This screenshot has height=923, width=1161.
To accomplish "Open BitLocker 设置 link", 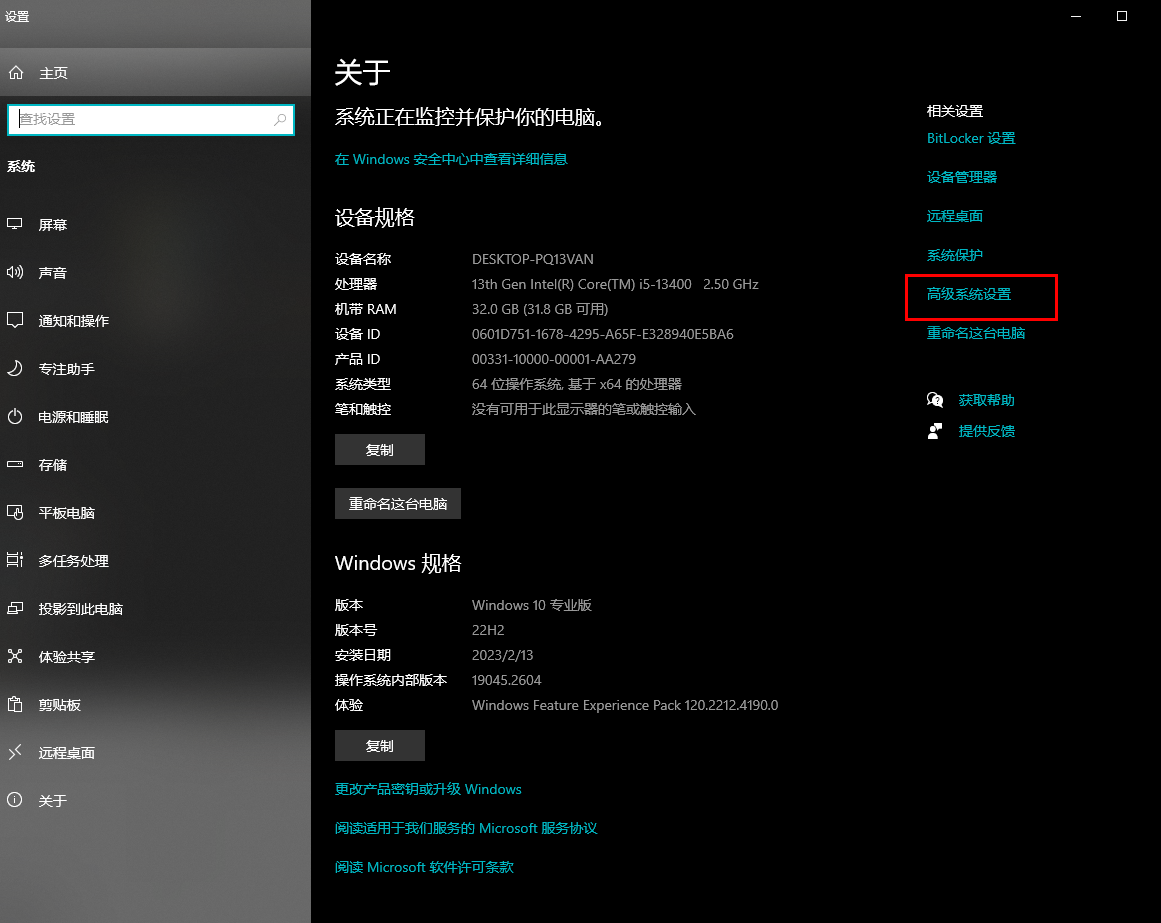I will [x=971, y=138].
